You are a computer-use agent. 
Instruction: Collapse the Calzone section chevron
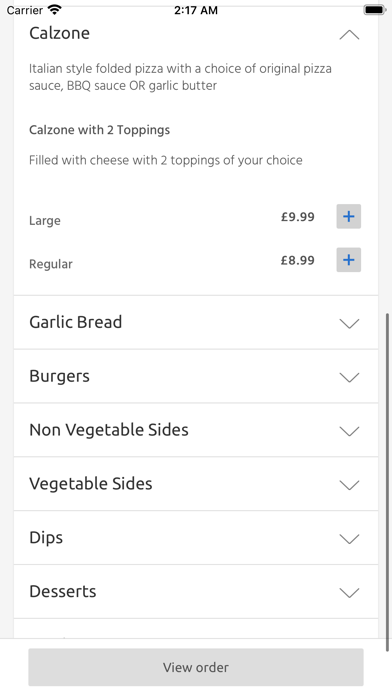[349, 35]
